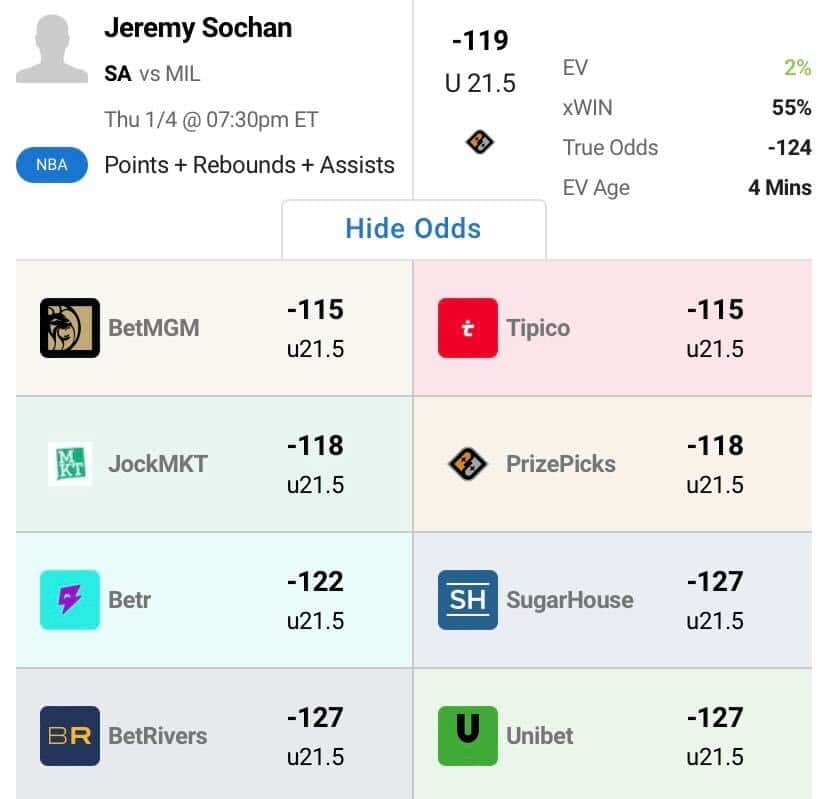
Task: Collapse the list with Hide Odds
Action: tap(413, 228)
